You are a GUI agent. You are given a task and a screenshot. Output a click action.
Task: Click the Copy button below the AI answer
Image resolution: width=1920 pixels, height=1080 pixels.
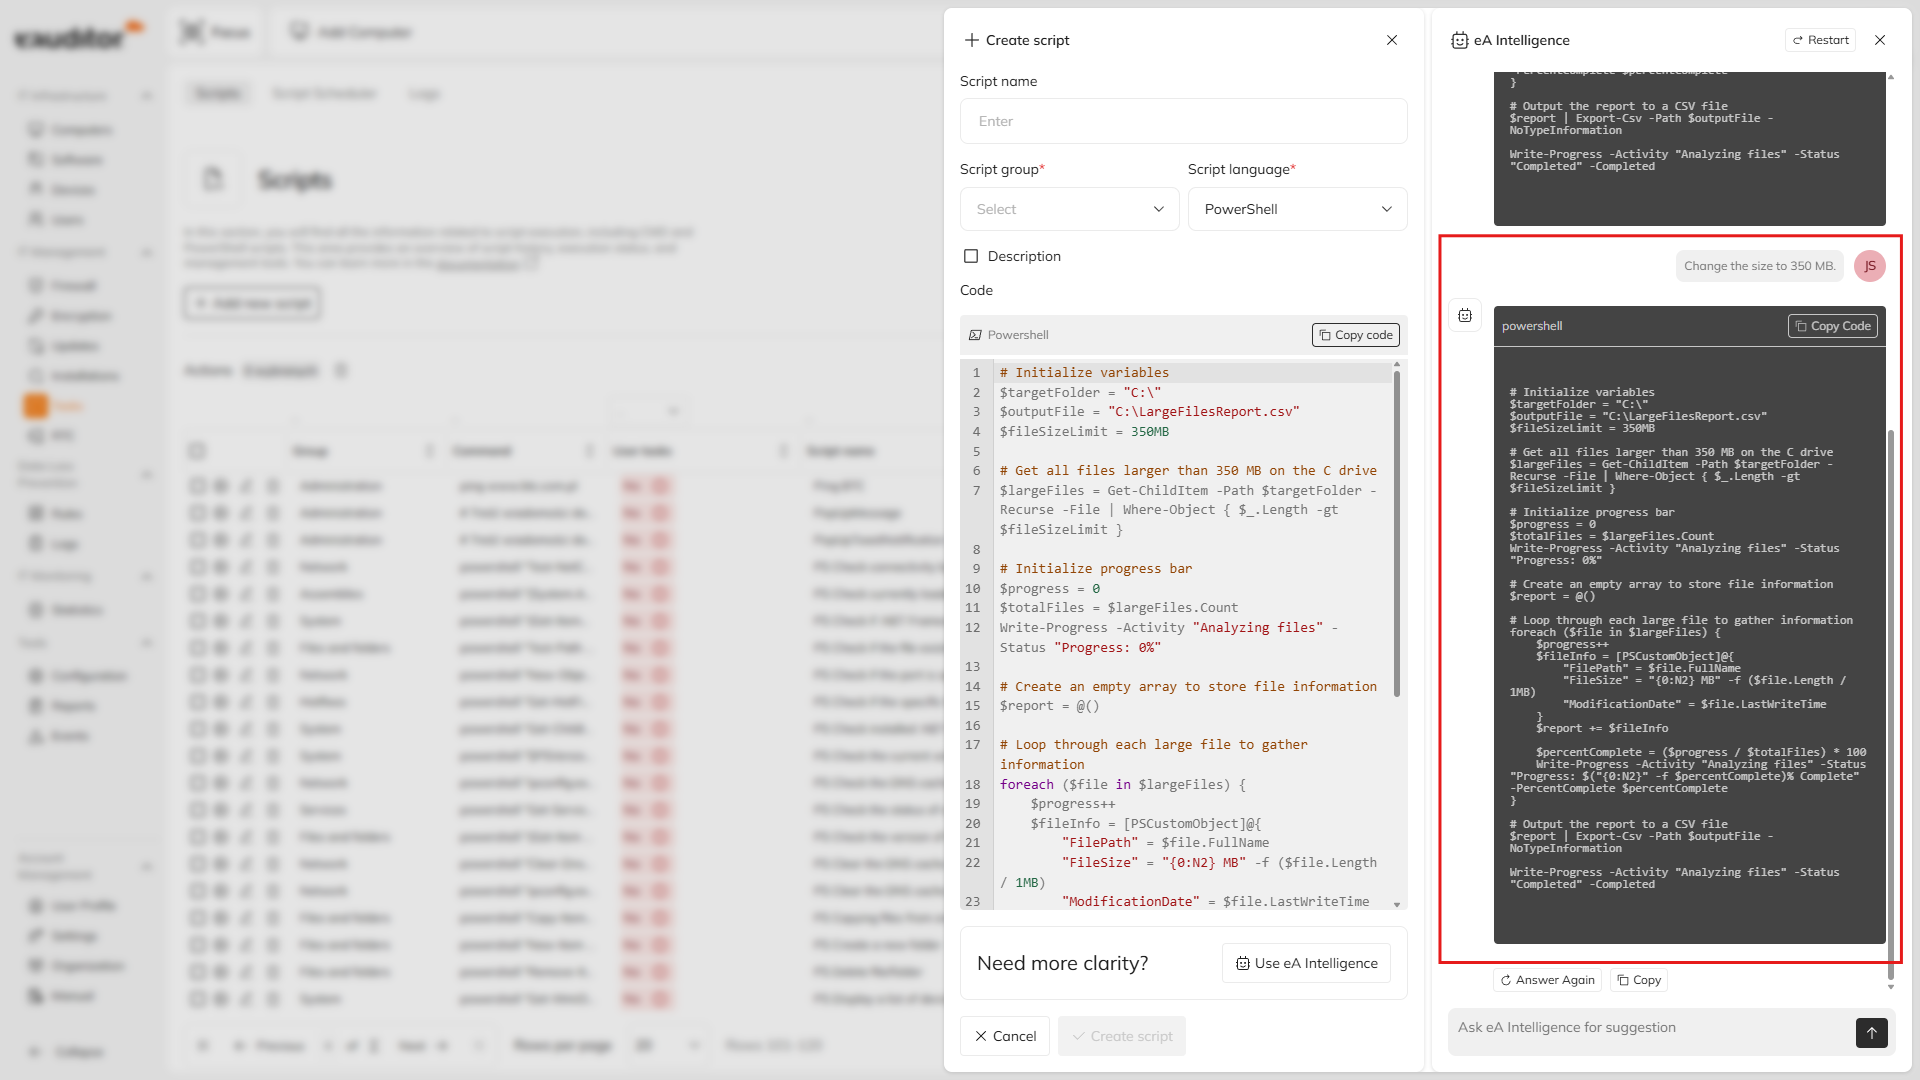(1639, 980)
